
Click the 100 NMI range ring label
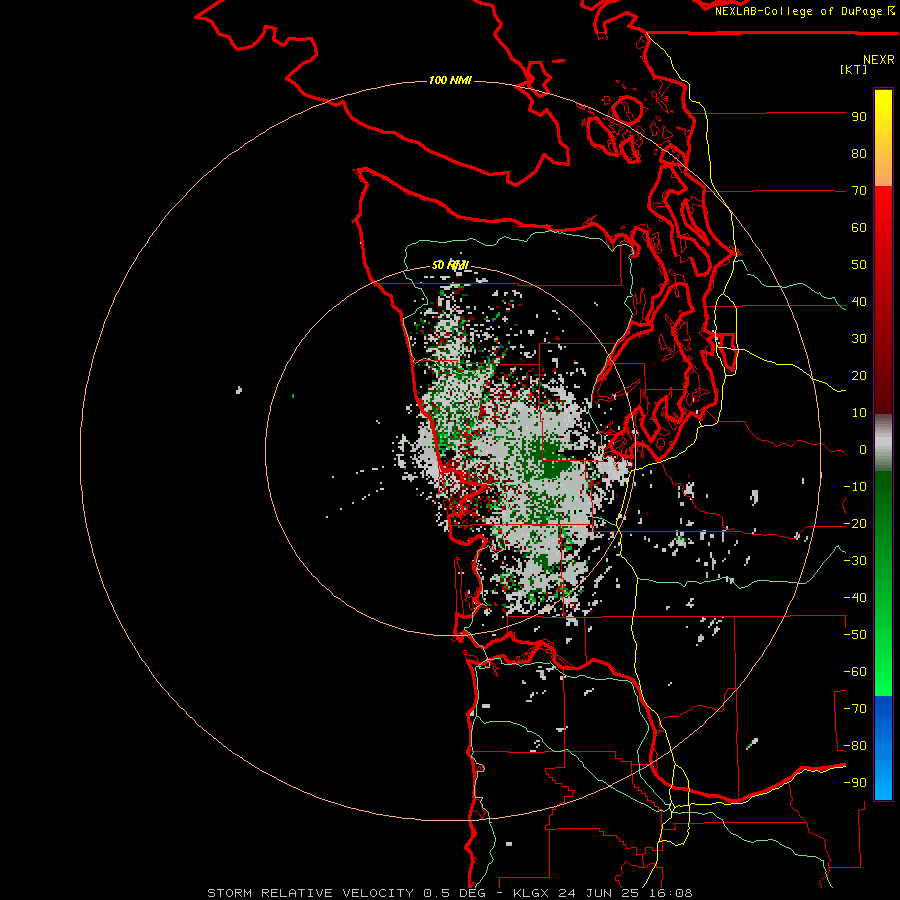coord(450,80)
